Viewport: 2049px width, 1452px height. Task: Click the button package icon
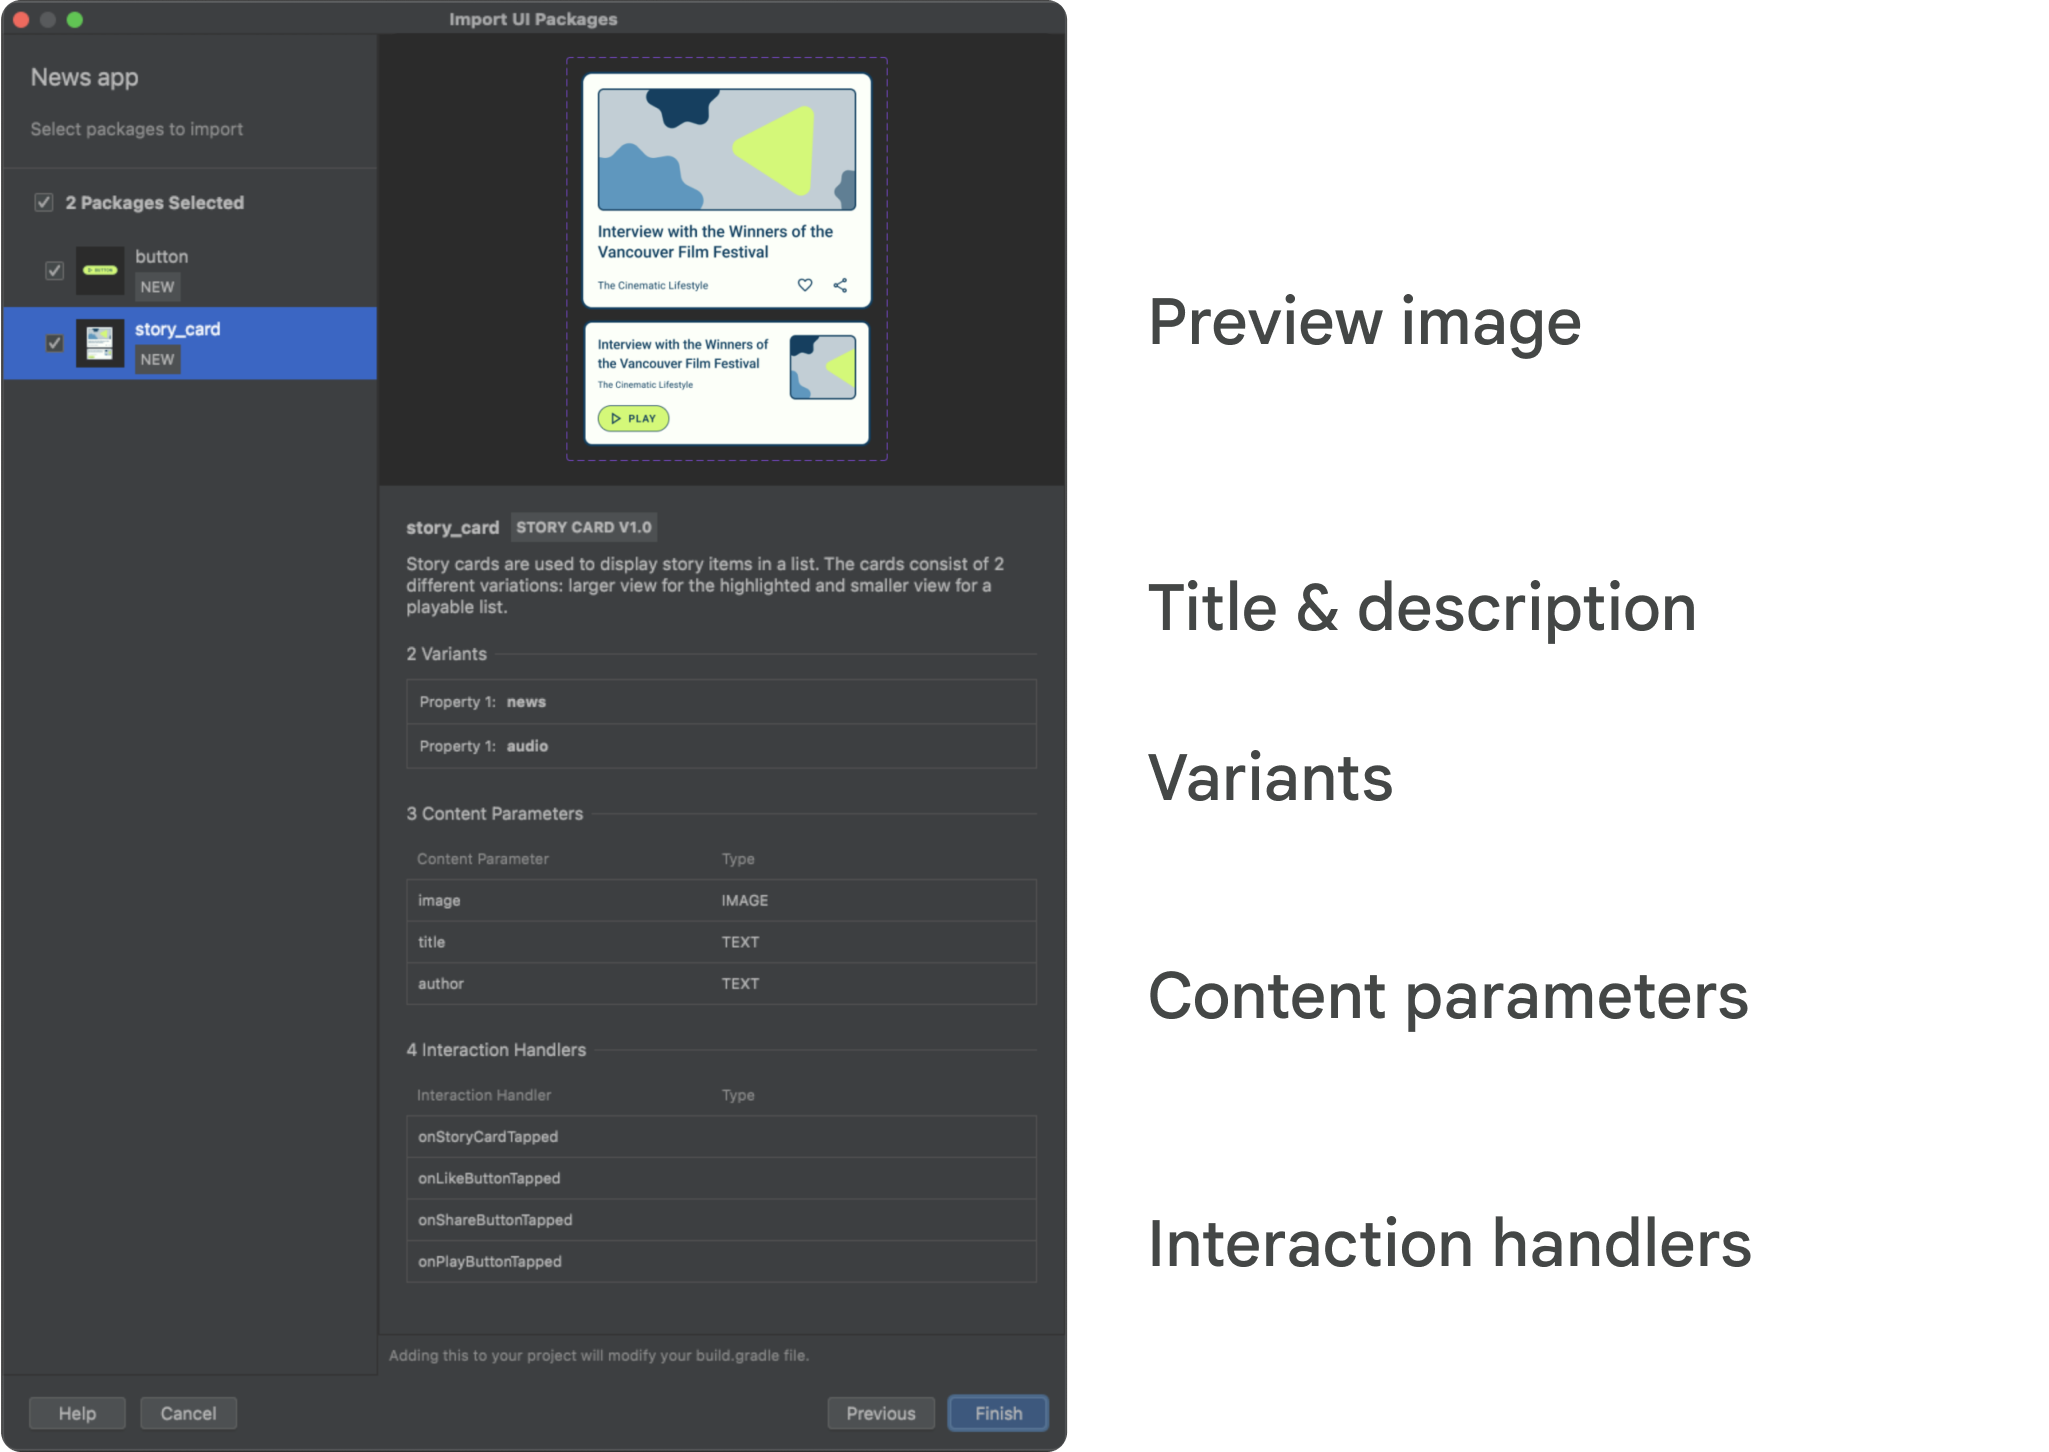(x=99, y=269)
